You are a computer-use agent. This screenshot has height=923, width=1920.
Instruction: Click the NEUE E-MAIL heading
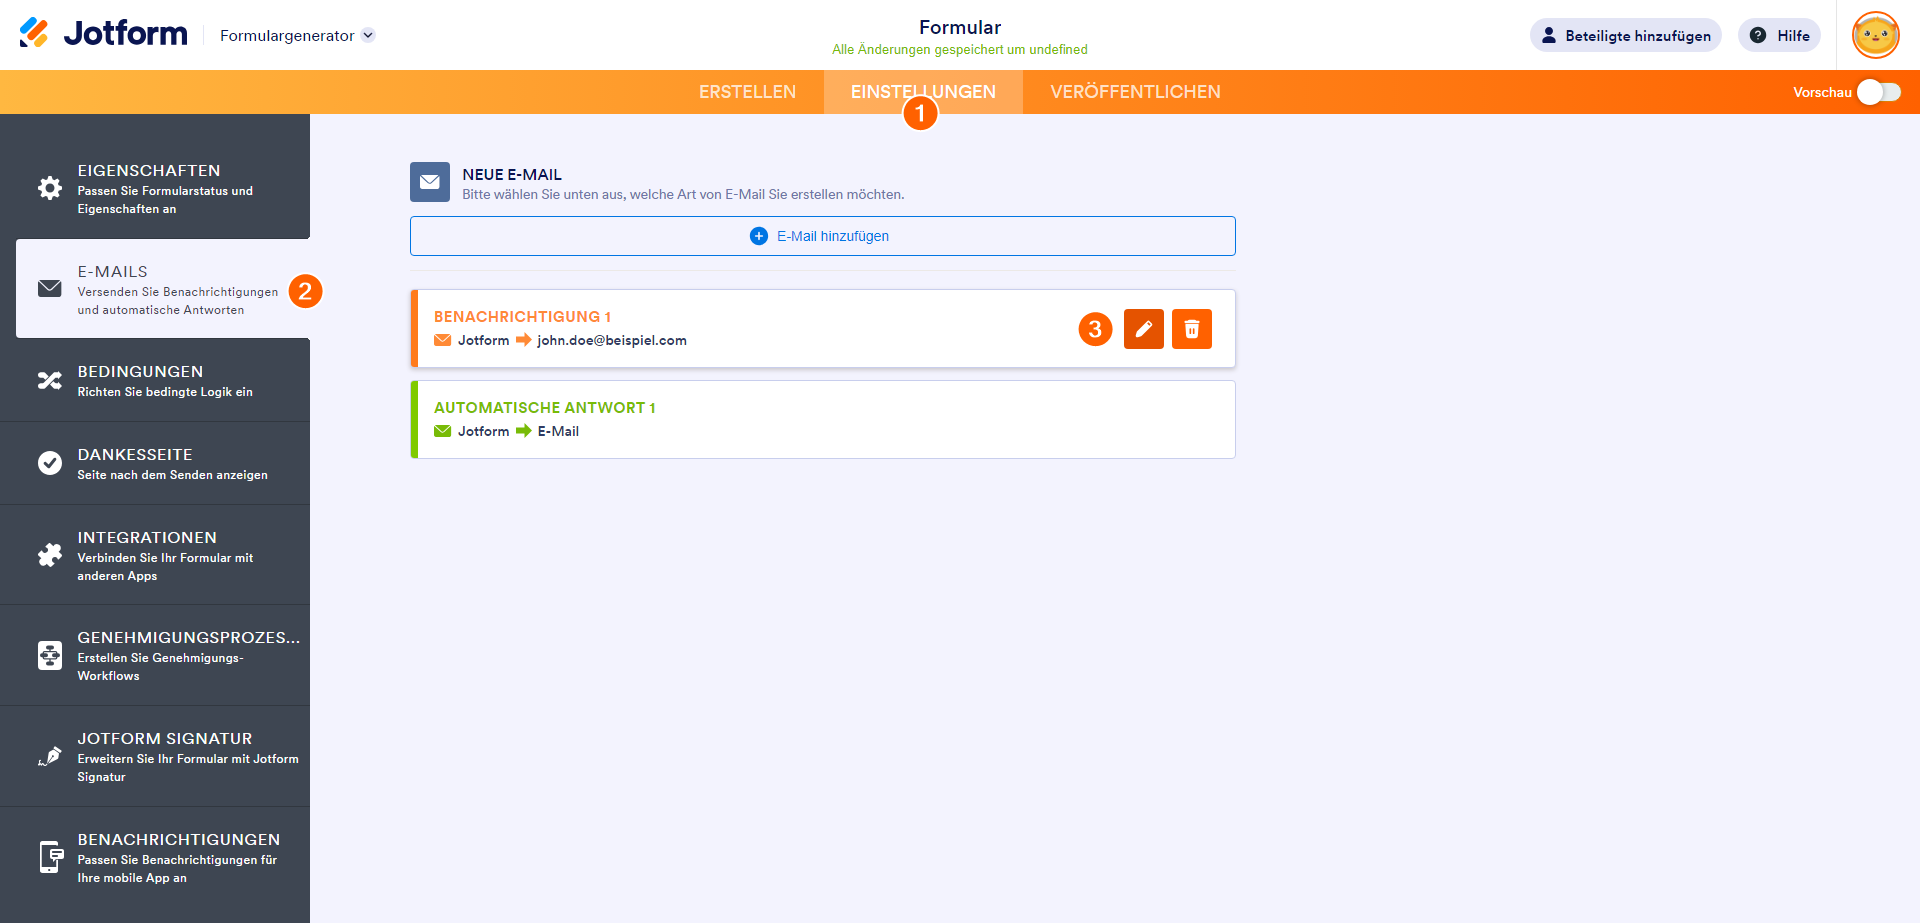coord(512,174)
